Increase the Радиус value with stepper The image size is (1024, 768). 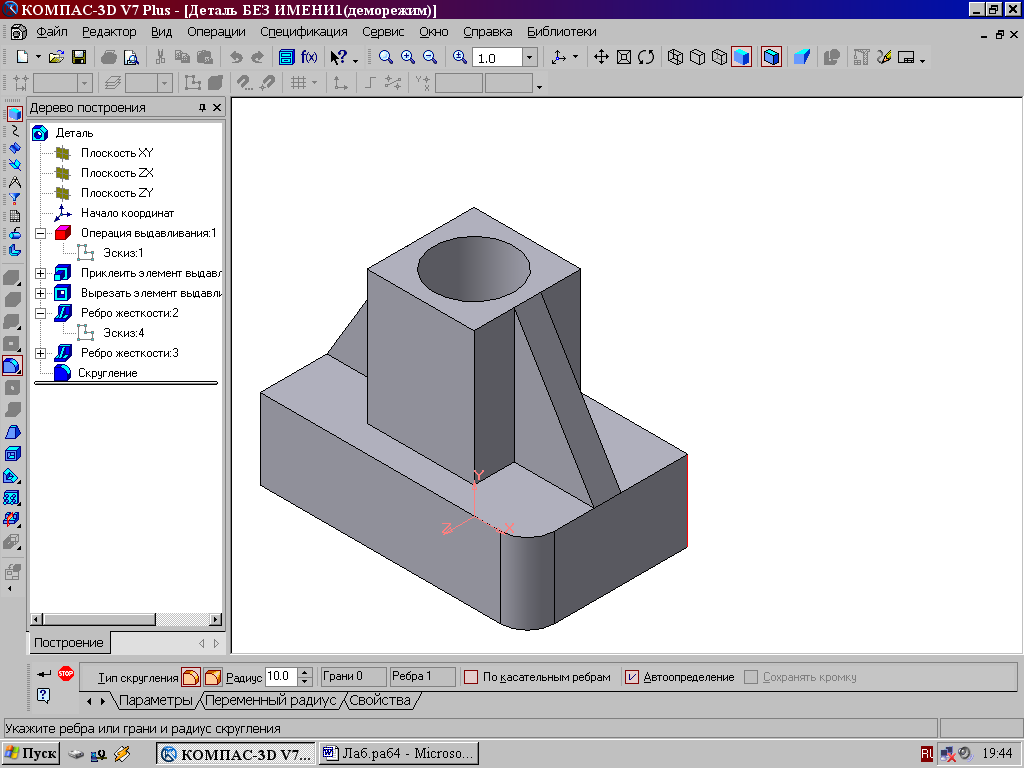305,672
